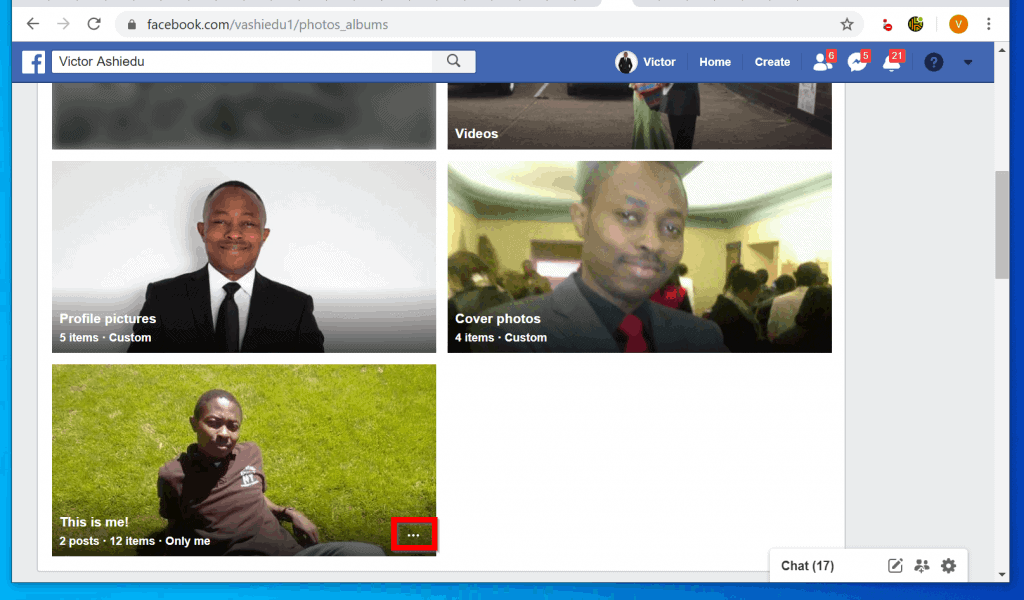This screenshot has width=1024, height=600.
Task: Click the search magnifier button
Action: [454, 61]
